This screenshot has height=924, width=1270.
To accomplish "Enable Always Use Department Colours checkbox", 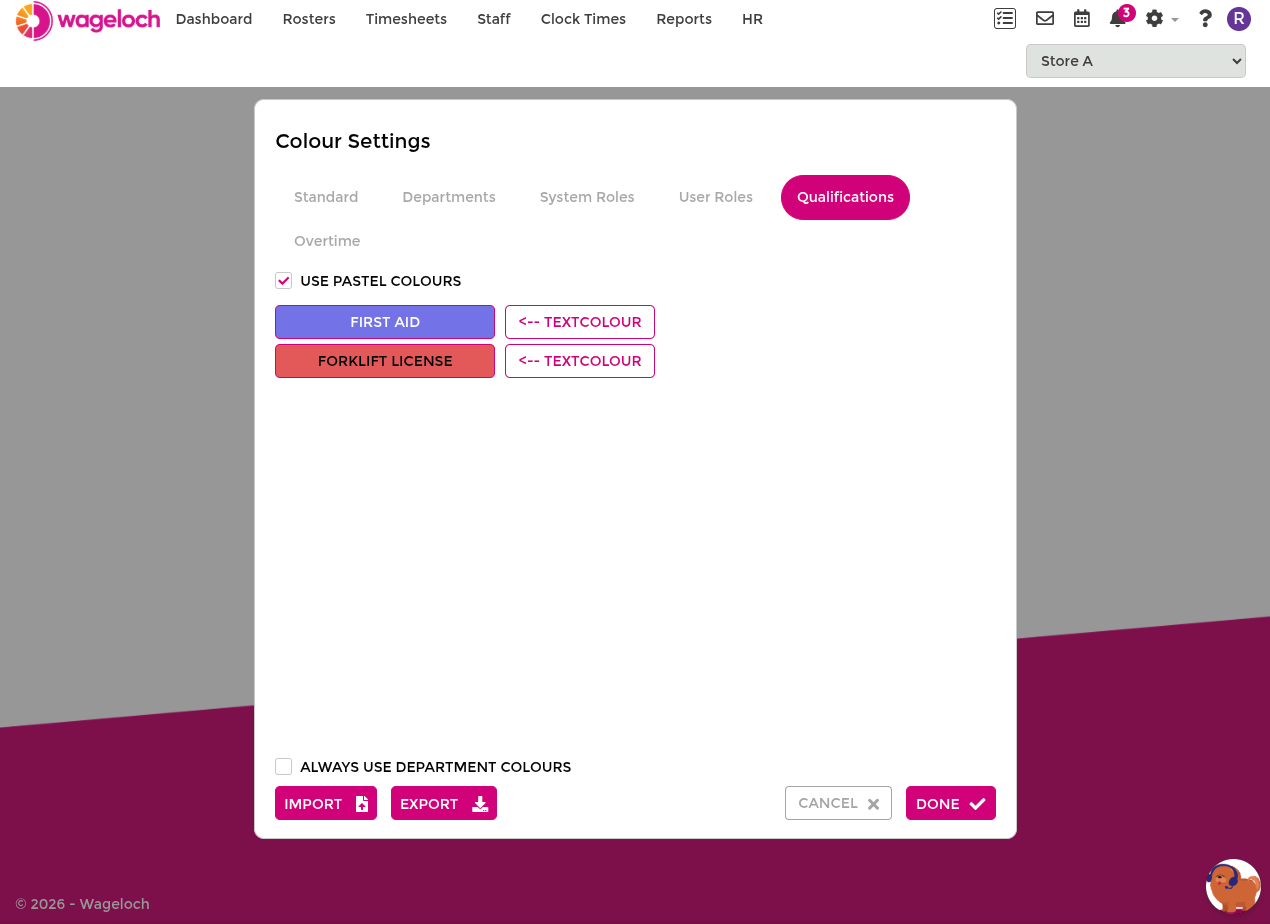I will point(284,767).
